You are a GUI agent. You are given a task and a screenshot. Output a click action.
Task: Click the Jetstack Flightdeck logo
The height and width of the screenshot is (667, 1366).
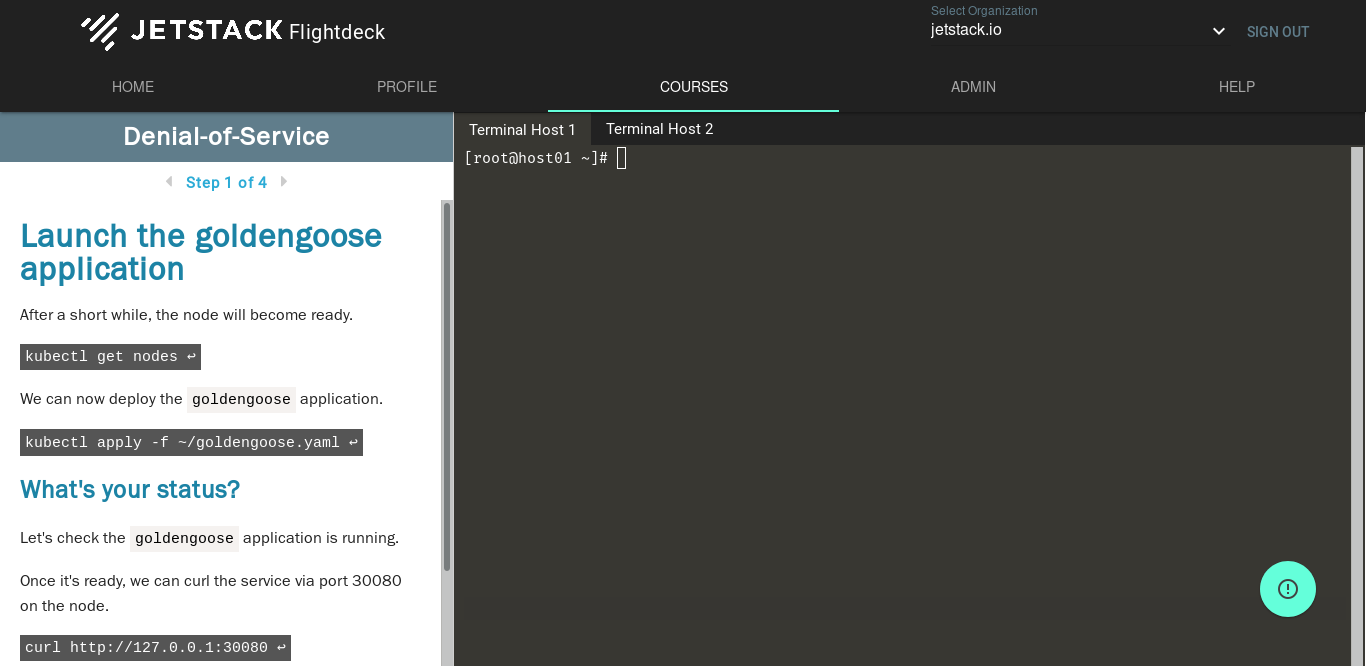click(x=230, y=31)
